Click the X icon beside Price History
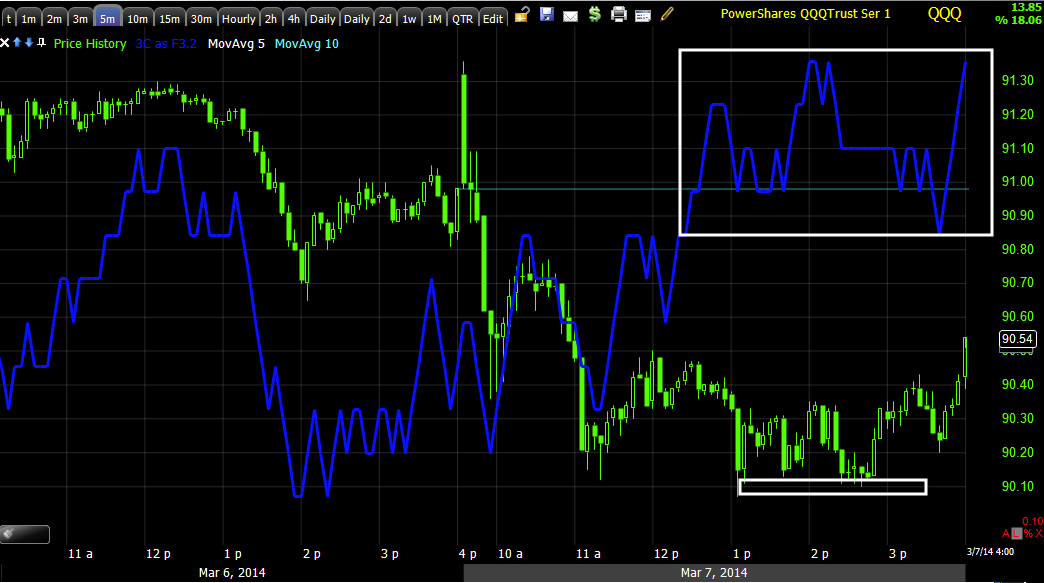The width and height of the screenshot is (1044, 583). (x=5, y=43)
